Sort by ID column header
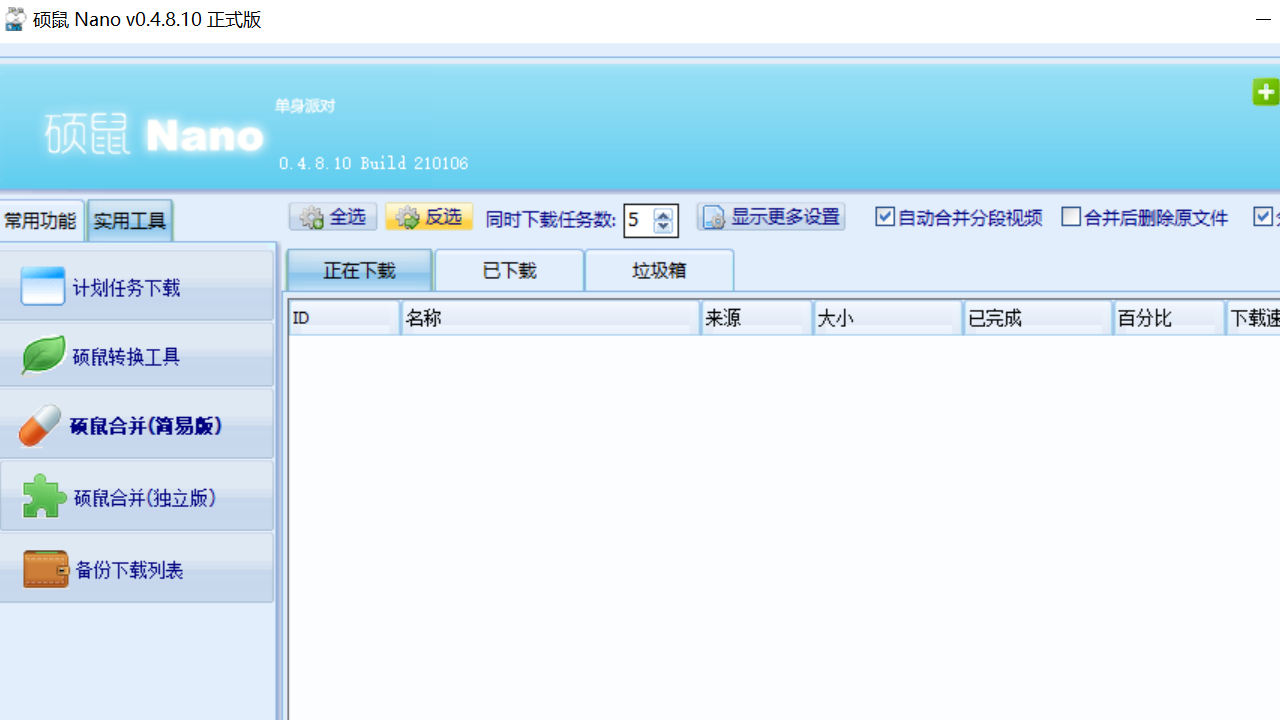Viewport: 1280px width, 720px height. click(344, 318)
